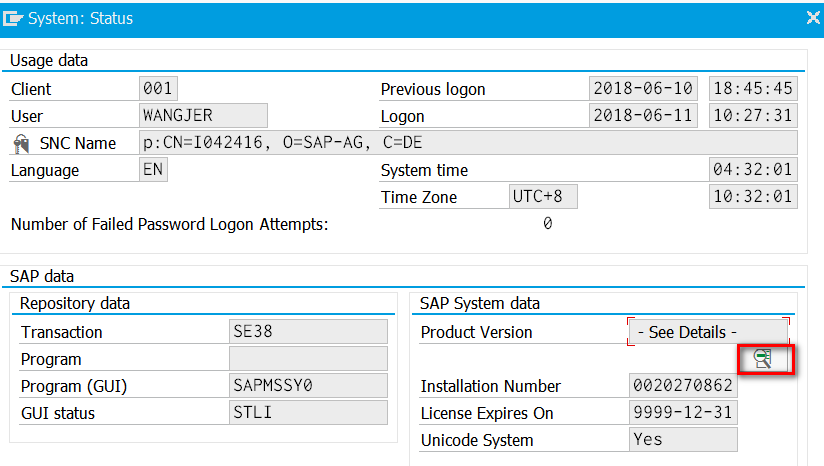Select the GUI status field STLI
The width and height of the screenshot is (824, 466).
[308, 413]
